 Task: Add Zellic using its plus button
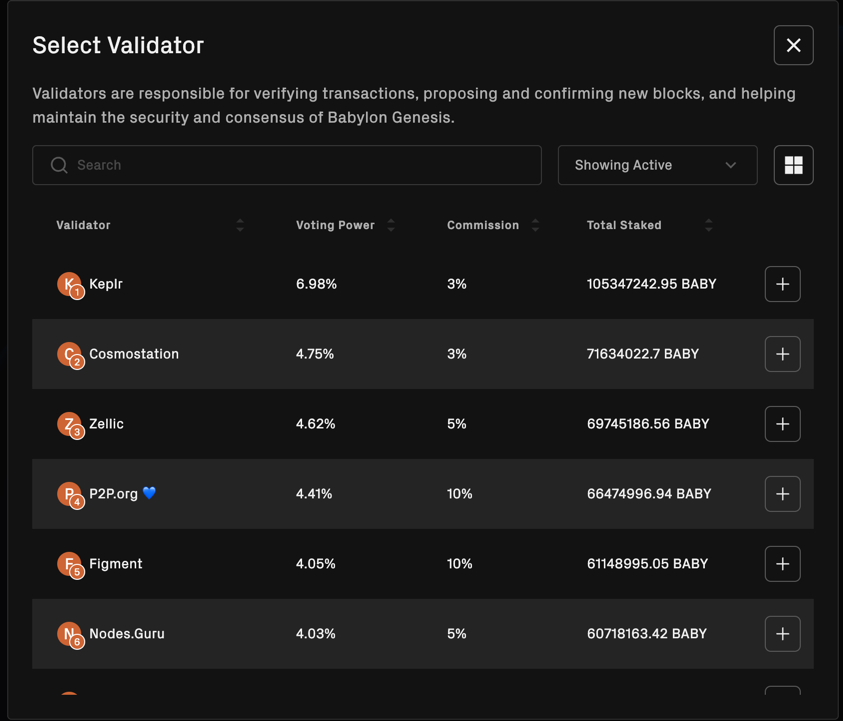point(782,423)
